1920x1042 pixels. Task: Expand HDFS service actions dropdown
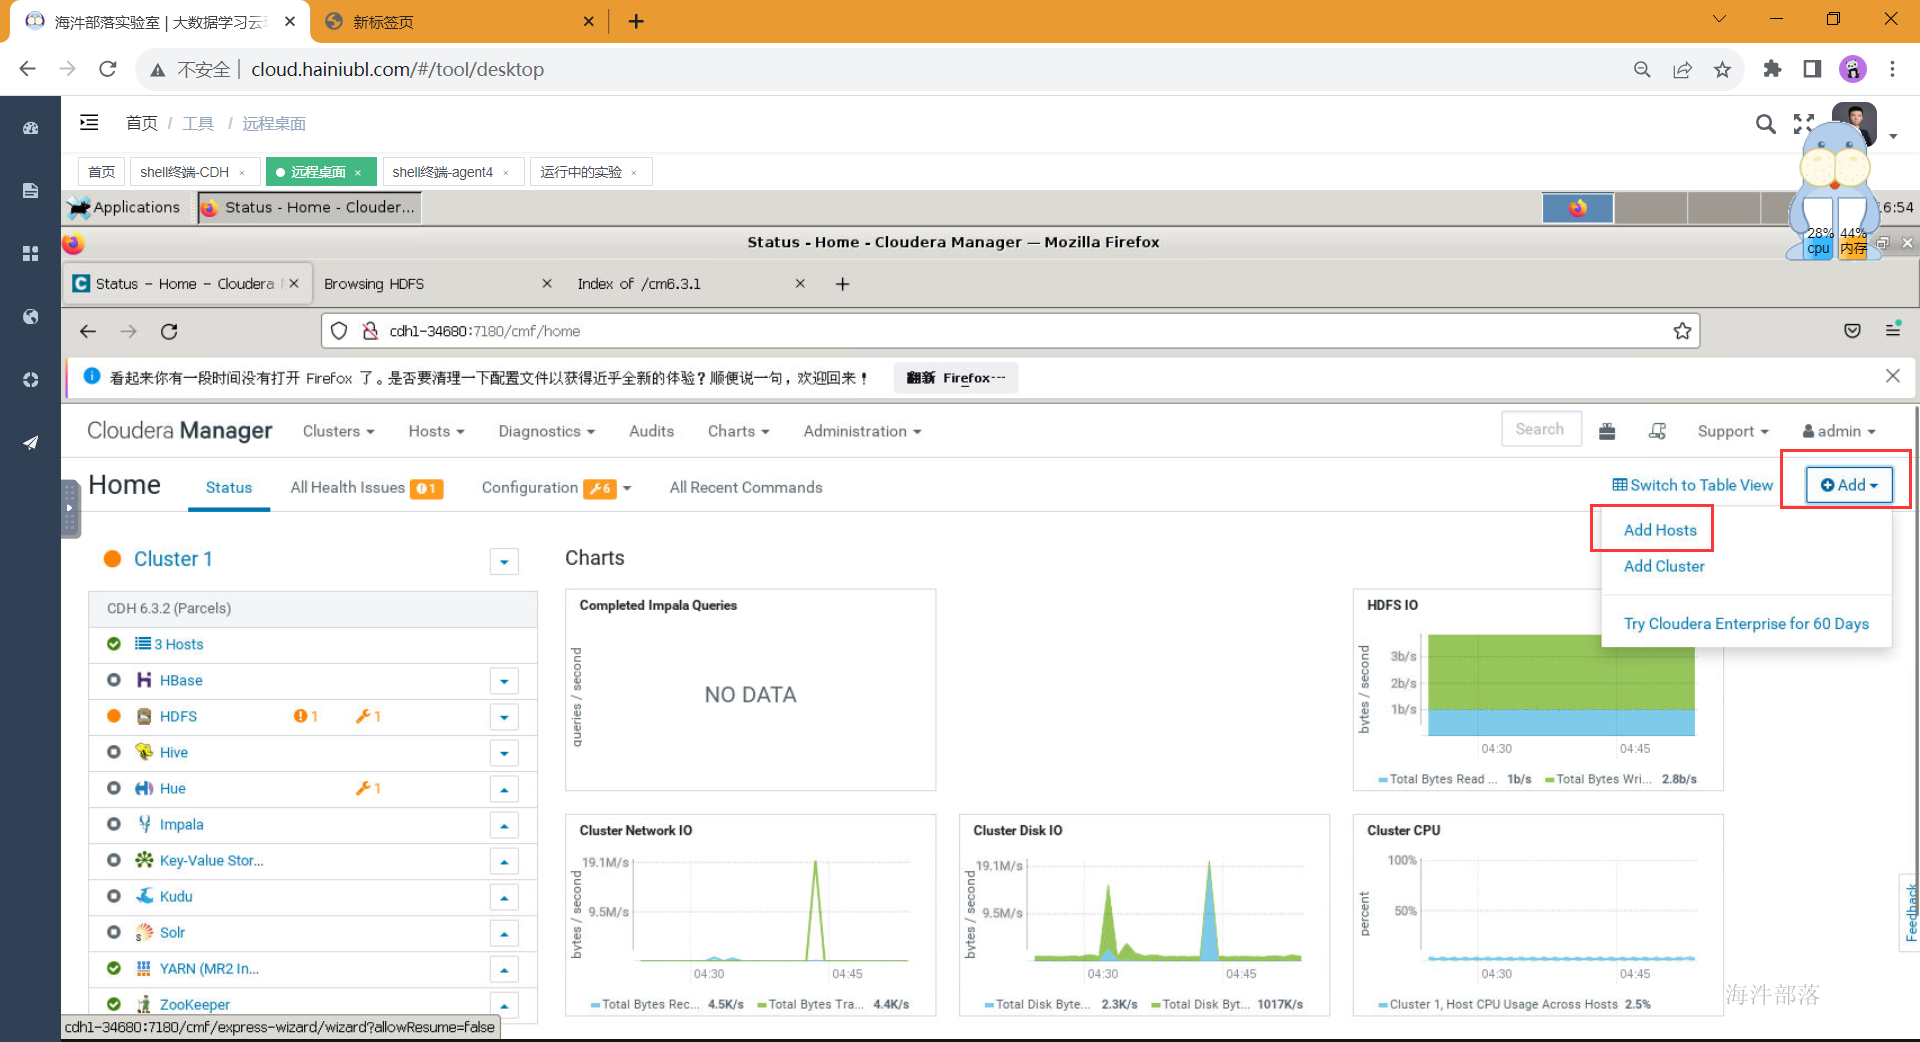pos(504,717)
